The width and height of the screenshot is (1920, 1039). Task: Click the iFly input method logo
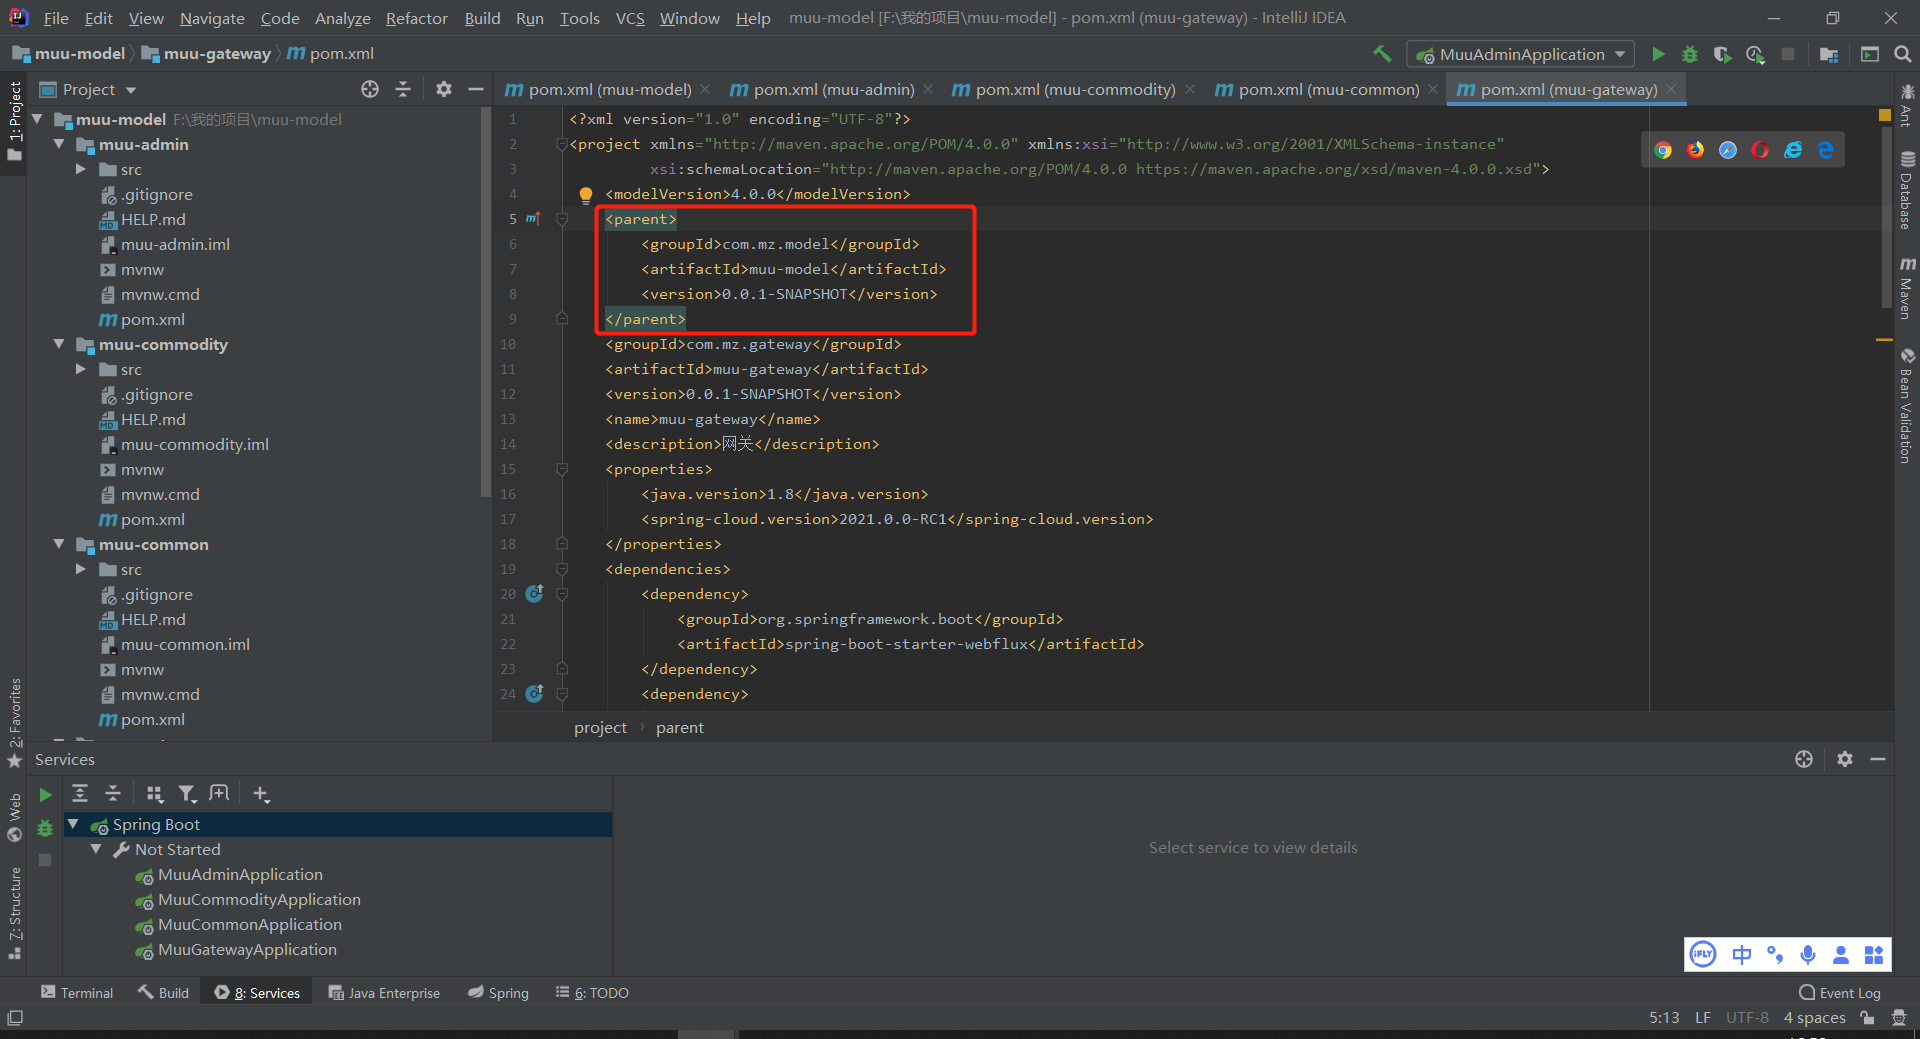(1703, 954)
